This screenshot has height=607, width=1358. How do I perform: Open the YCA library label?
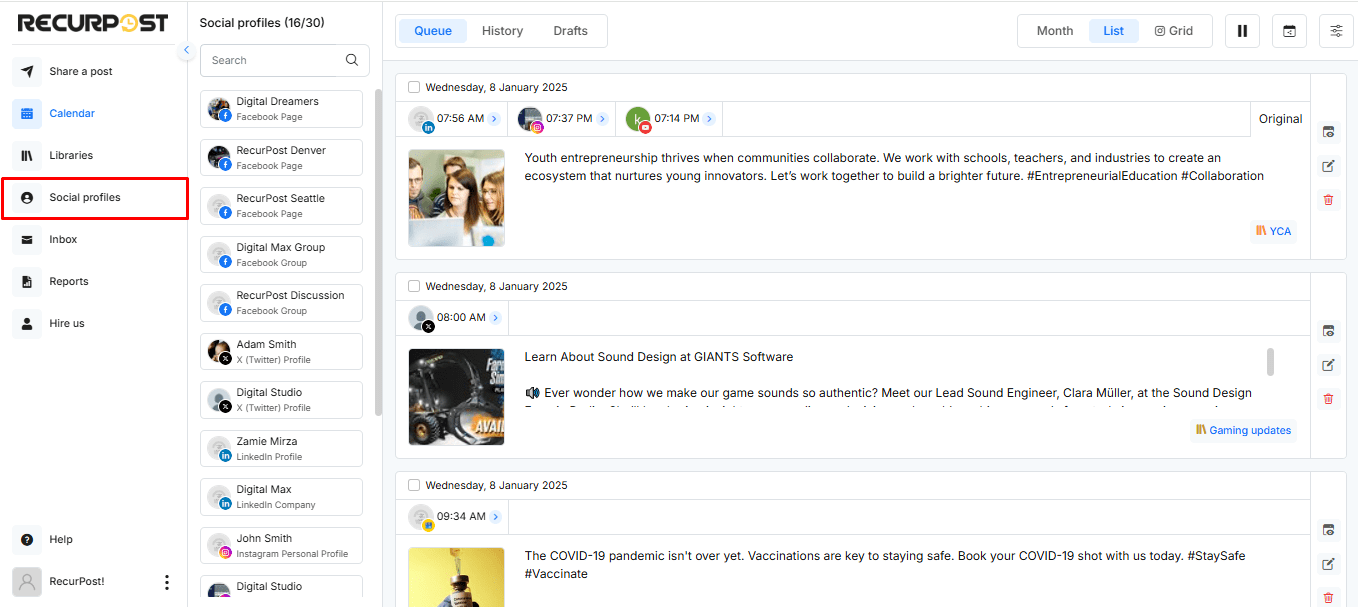coord(1273,230)
